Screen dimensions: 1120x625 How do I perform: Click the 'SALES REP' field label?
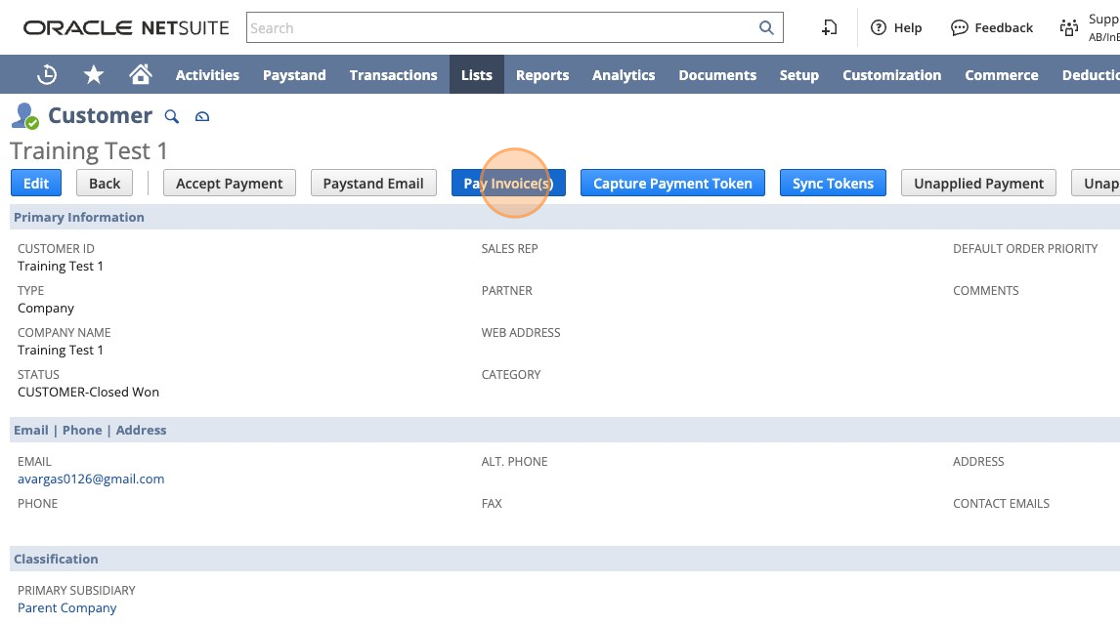[510, 249]
